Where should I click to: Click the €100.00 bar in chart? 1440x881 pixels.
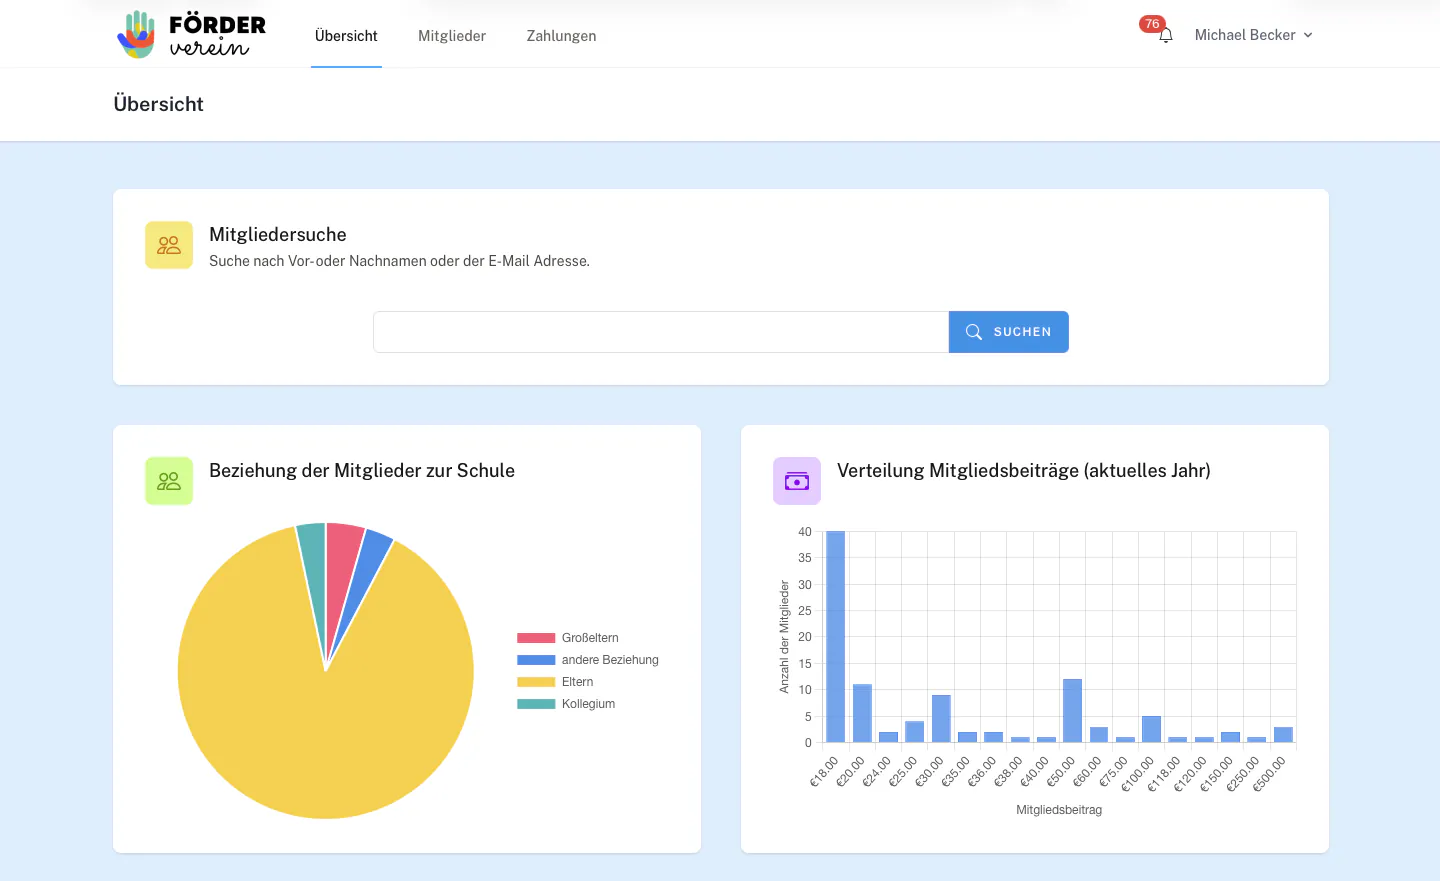1151,729
